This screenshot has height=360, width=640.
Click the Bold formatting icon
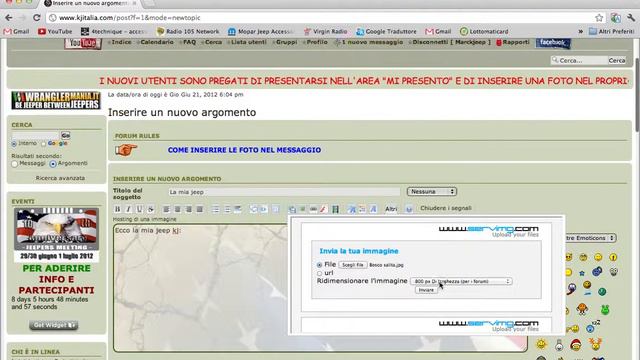click(118, 209)
